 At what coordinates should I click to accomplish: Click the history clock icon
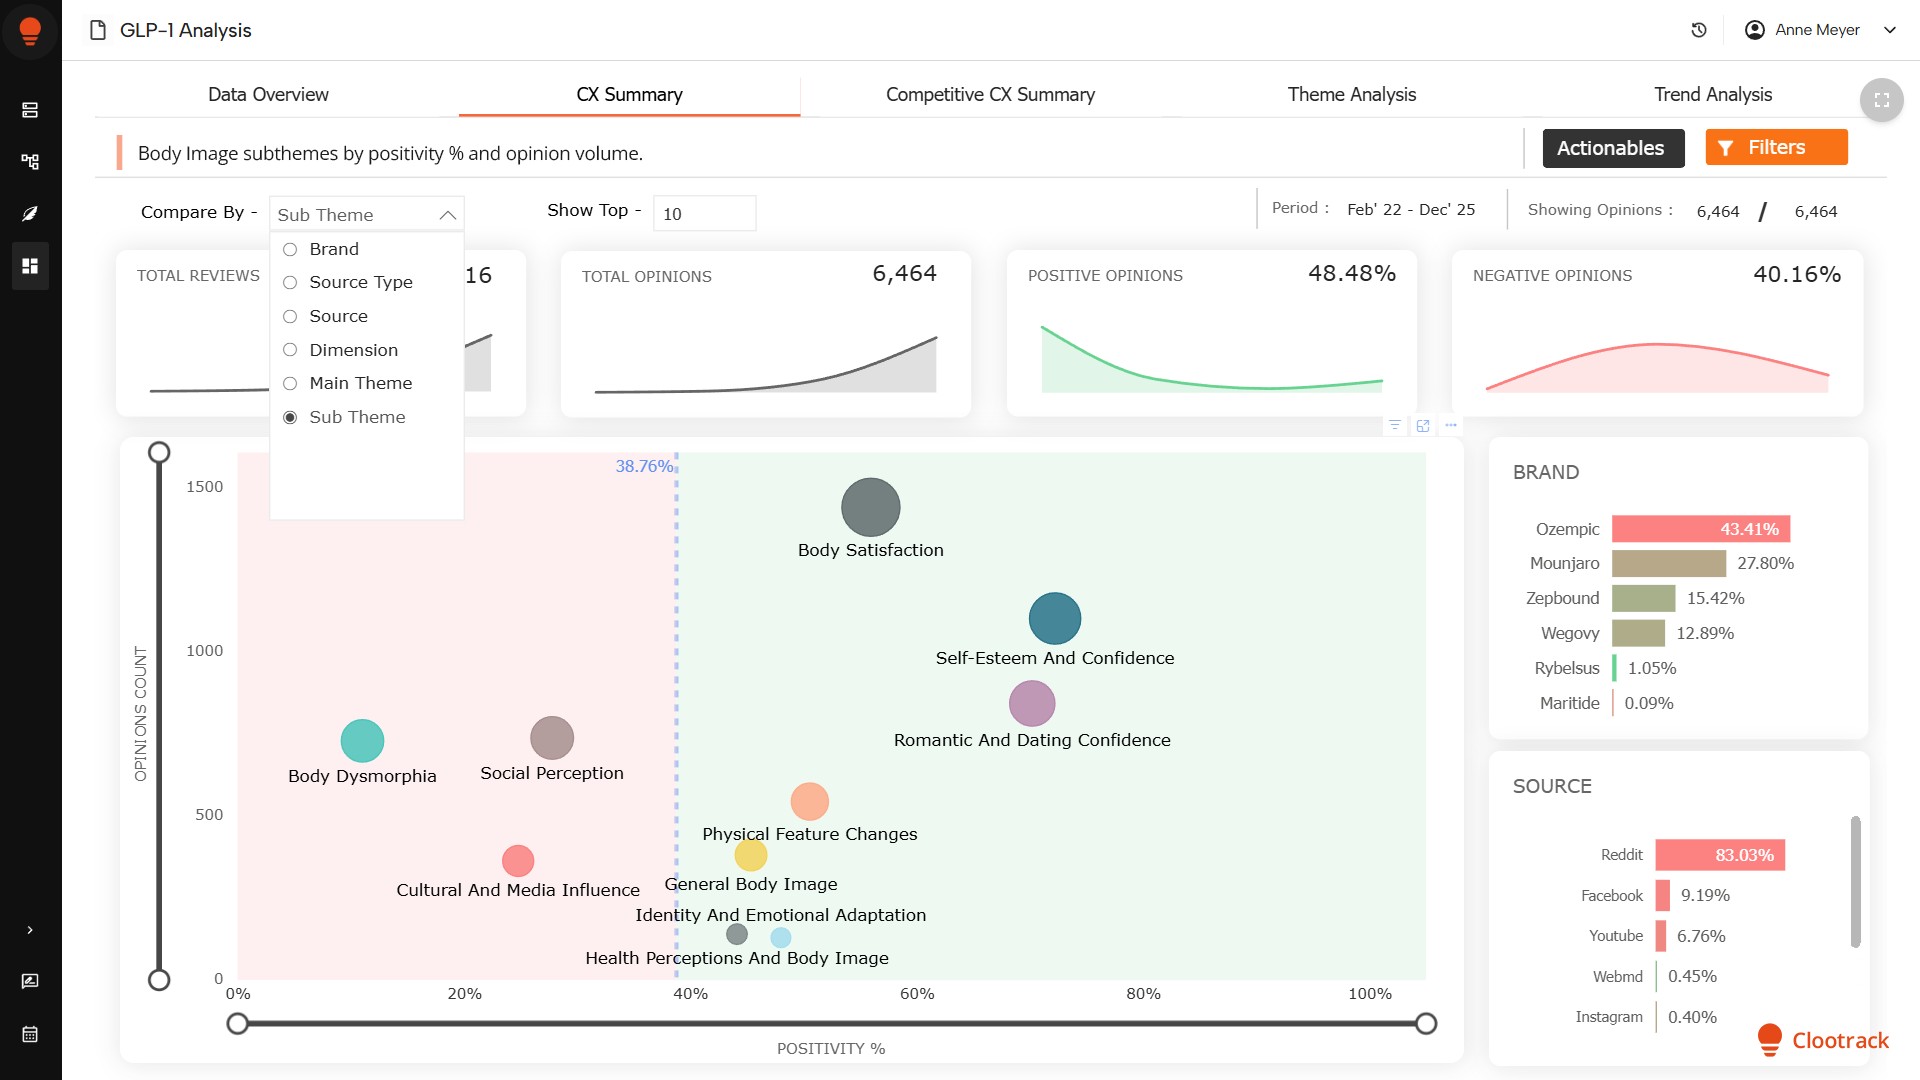coord(1698,30)
